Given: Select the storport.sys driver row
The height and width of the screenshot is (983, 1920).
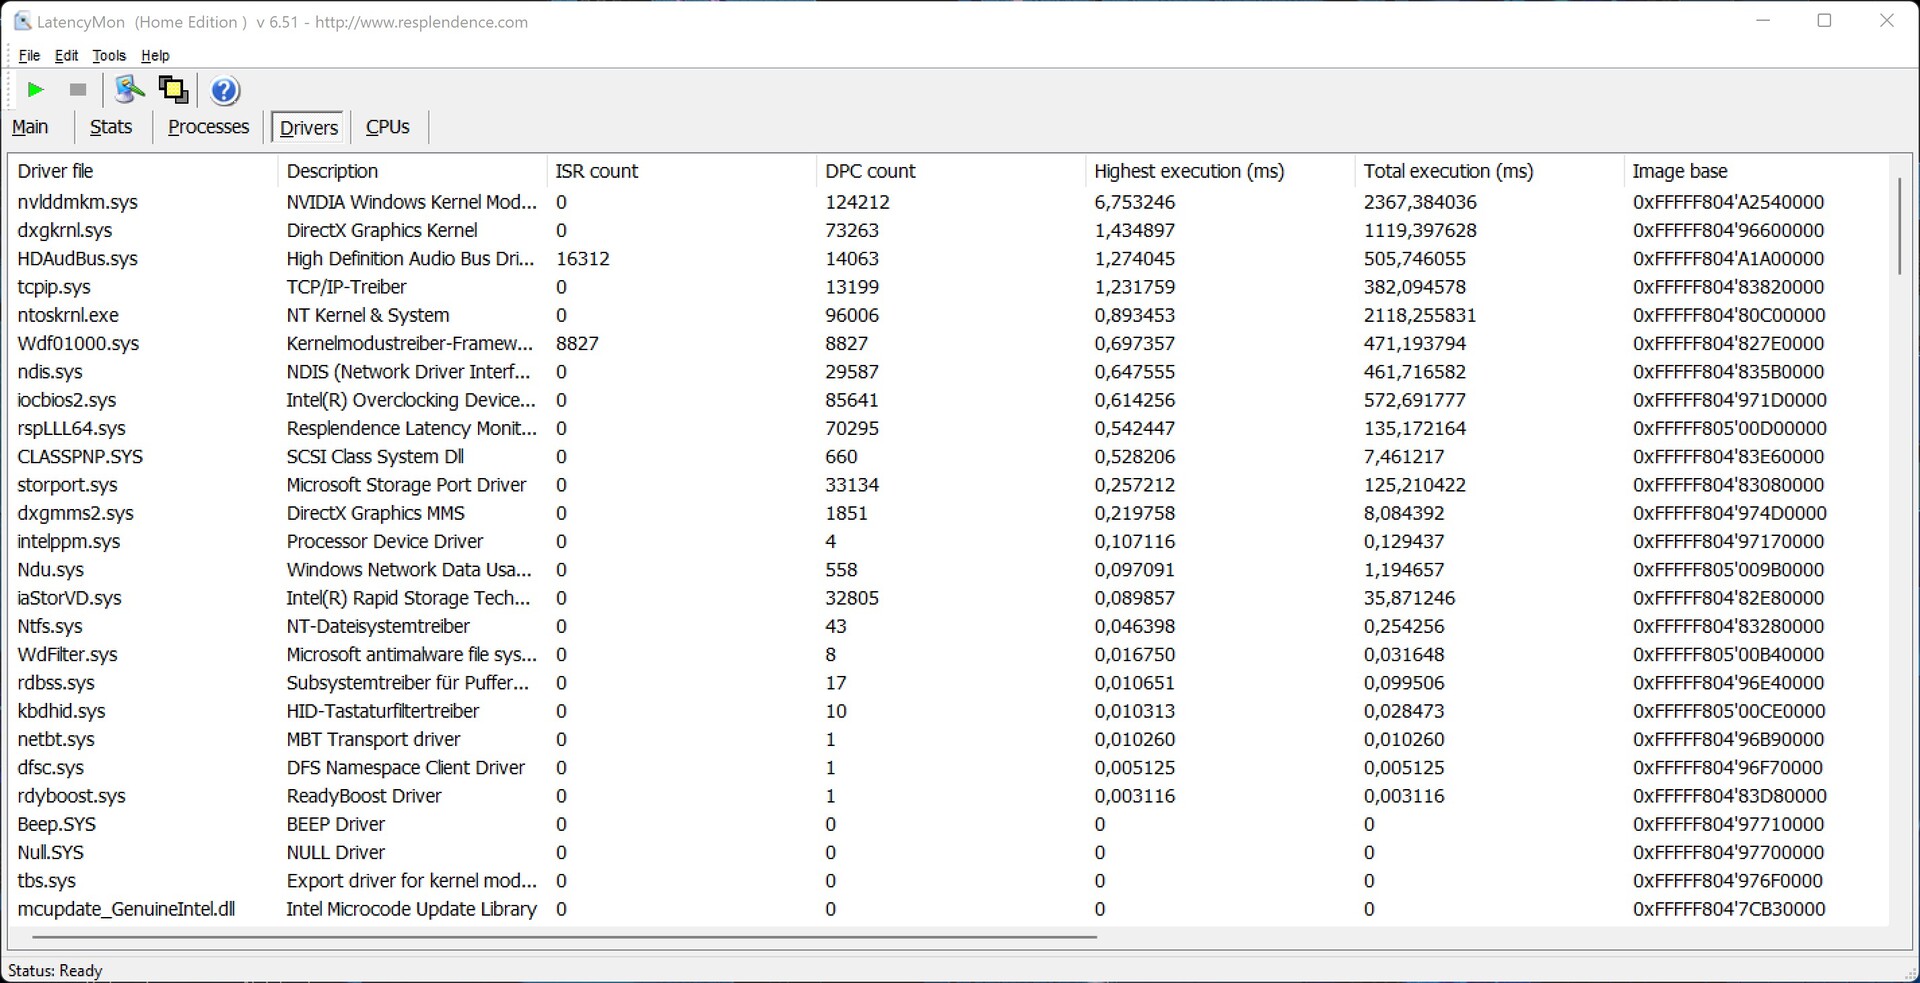Looking at the screenshot, I should tap(949, 485).
